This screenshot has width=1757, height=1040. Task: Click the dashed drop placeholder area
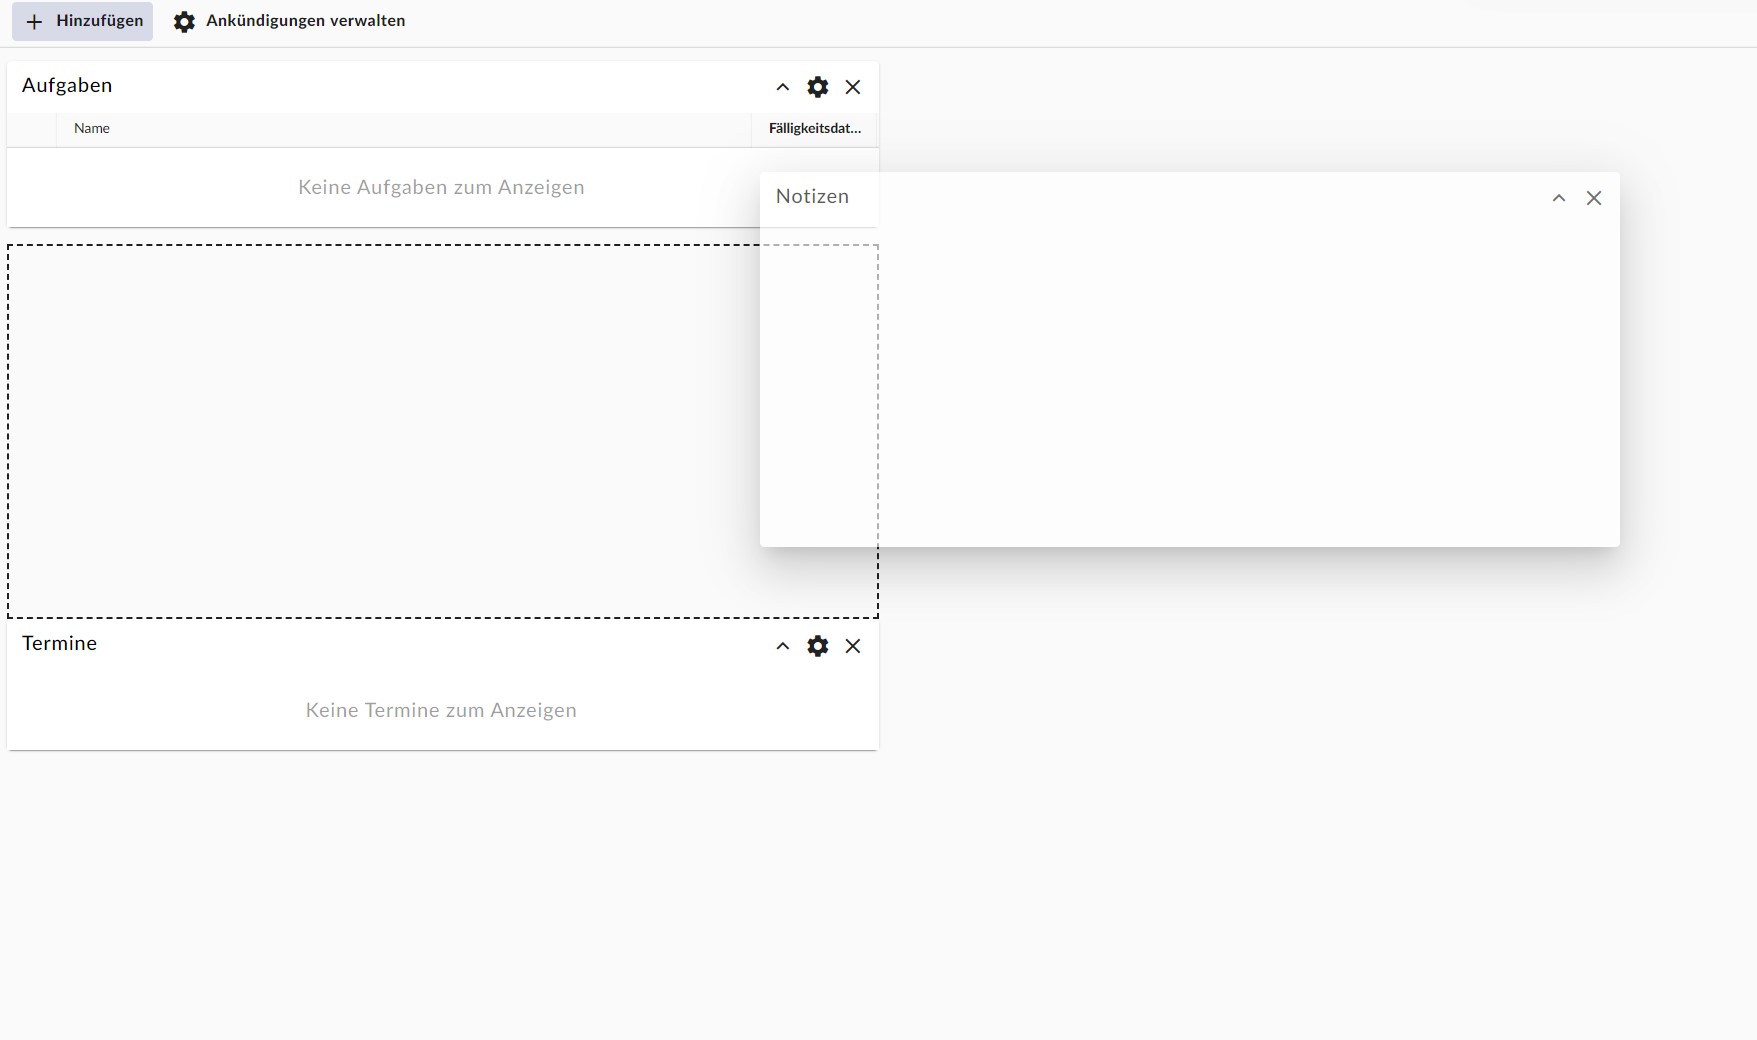[x=380, y=430]
